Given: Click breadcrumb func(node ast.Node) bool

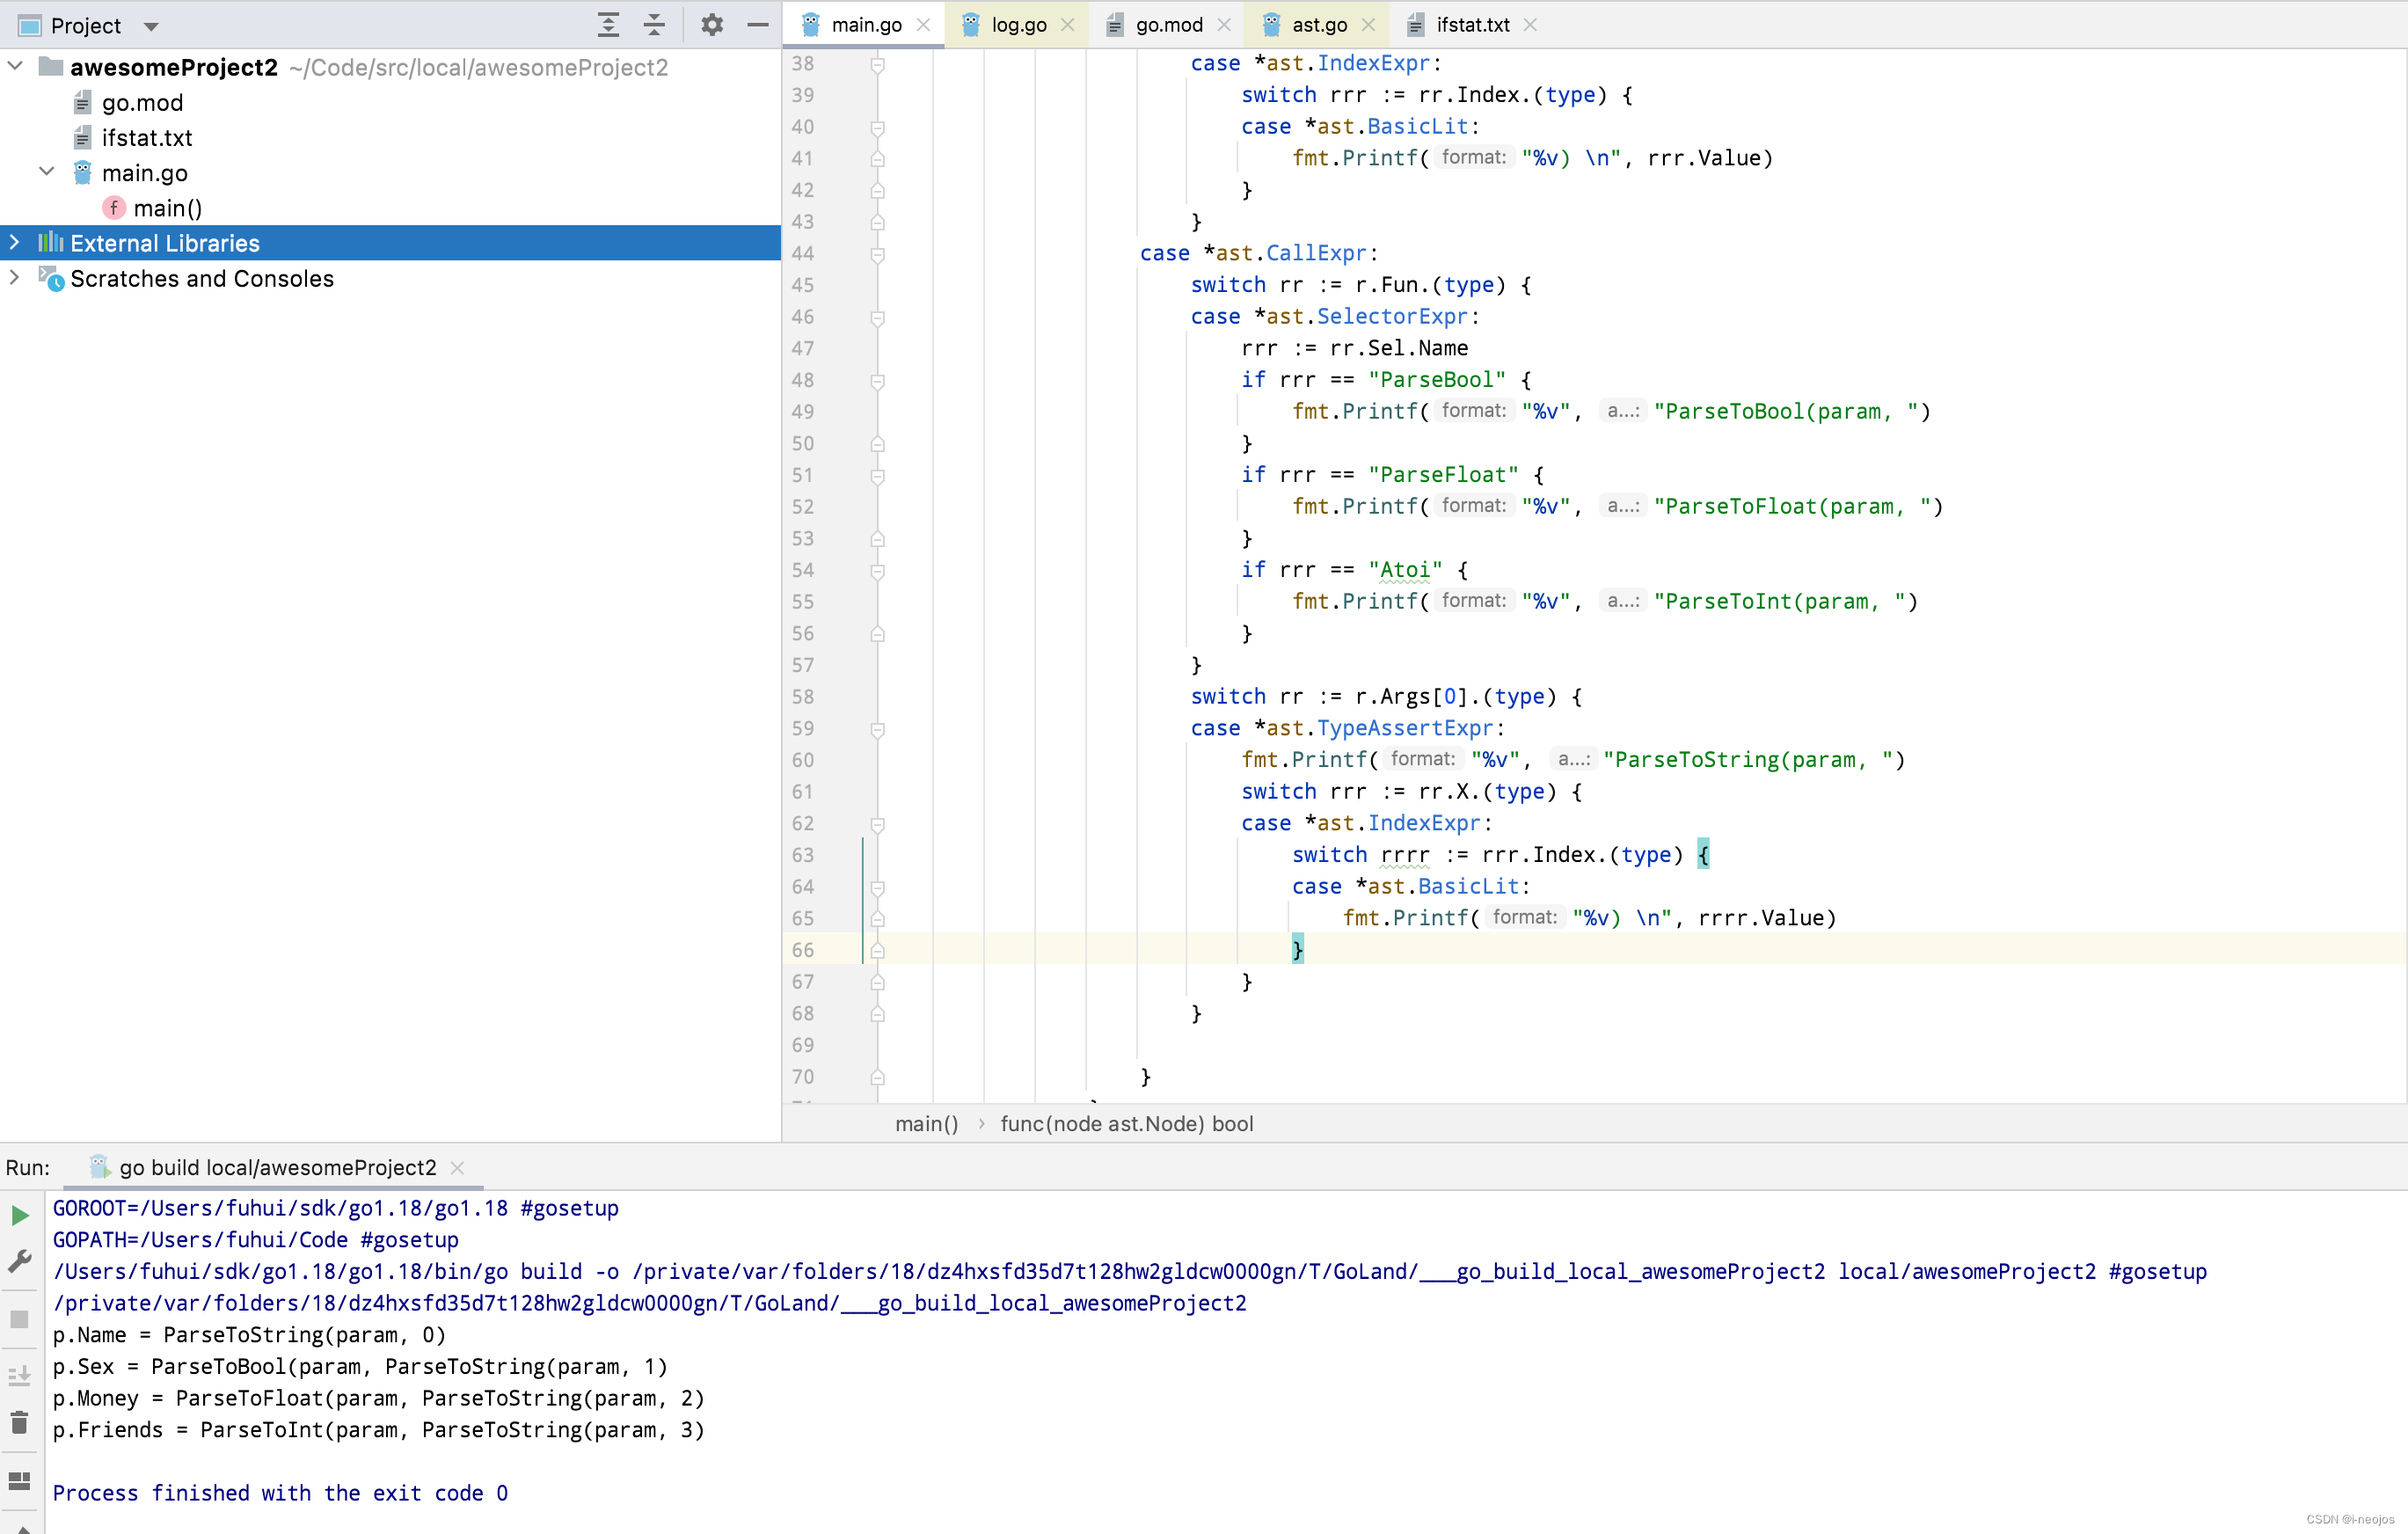Looking at the screenshot, I should (x=1126, y=1123).
